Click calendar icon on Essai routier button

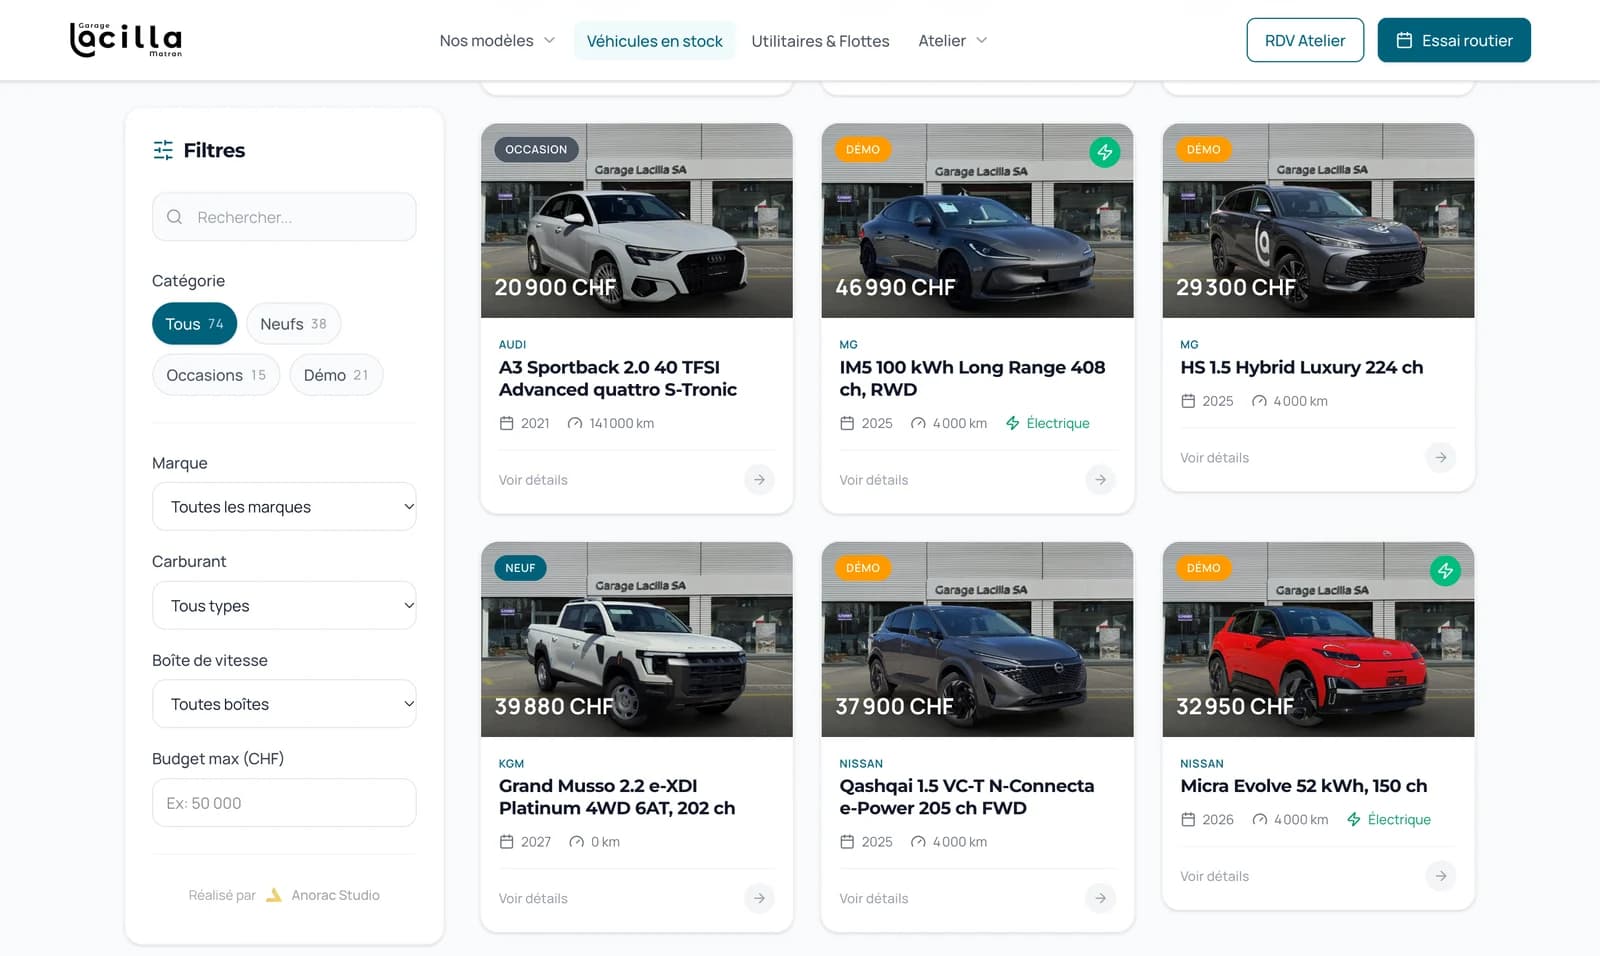pyautogui.click(x=1404, y=41)
